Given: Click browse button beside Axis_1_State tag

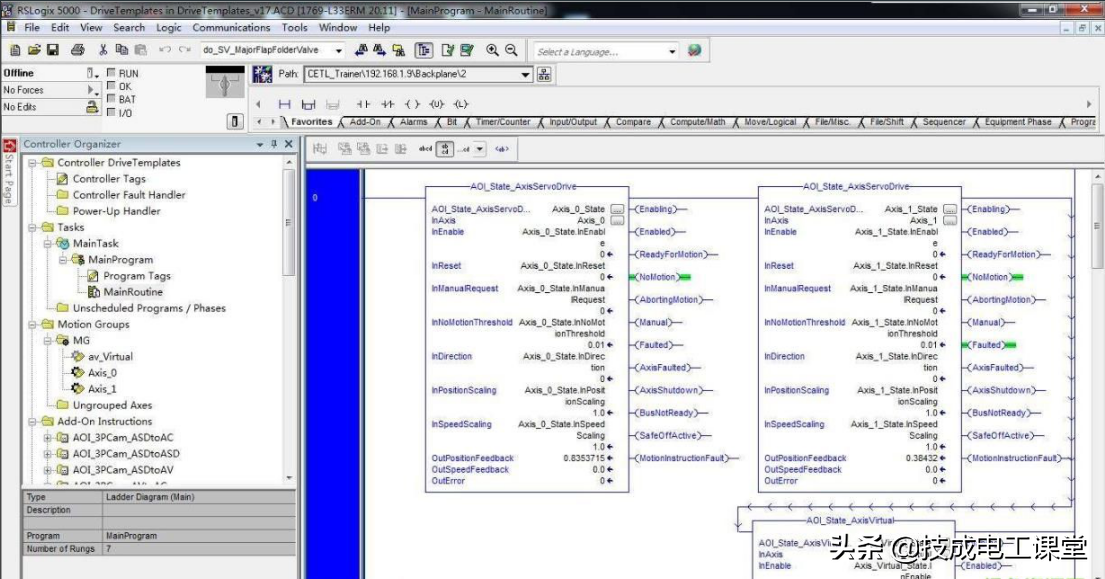Looking at the screenshot, I should (949, 209).
